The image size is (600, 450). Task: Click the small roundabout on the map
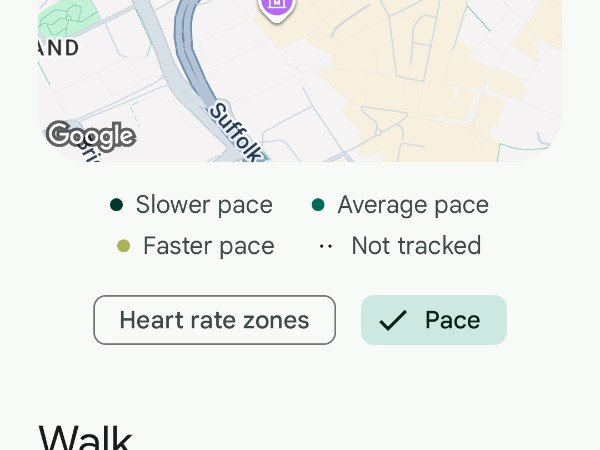[378, 131]
